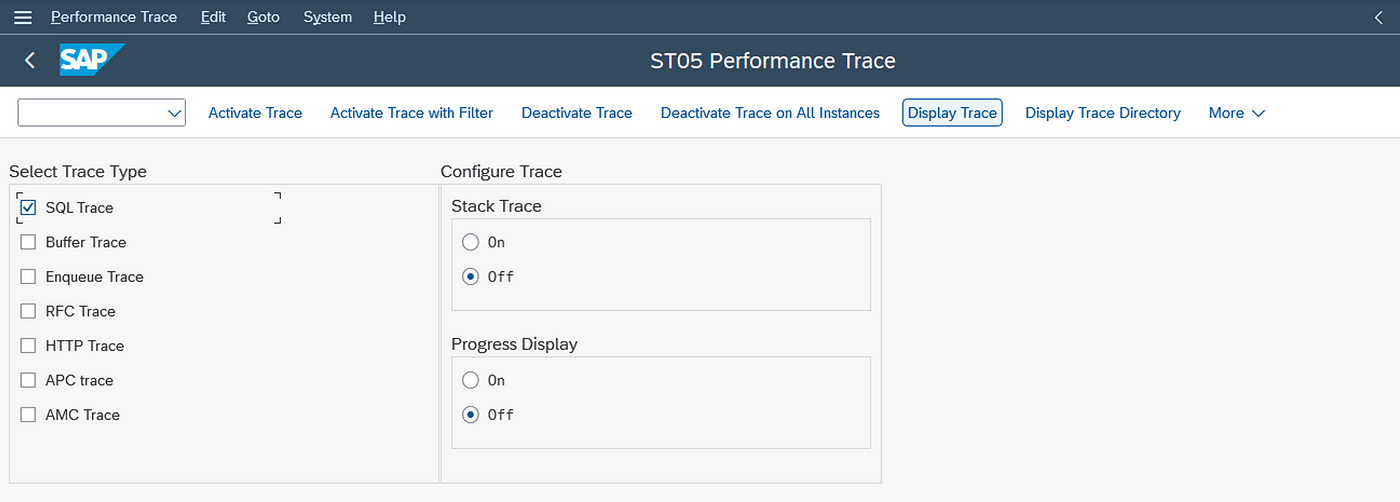Viewport: 1400px width, 502px height.
Task: Select Progress Display On radio button
Action: click(470, 380)
